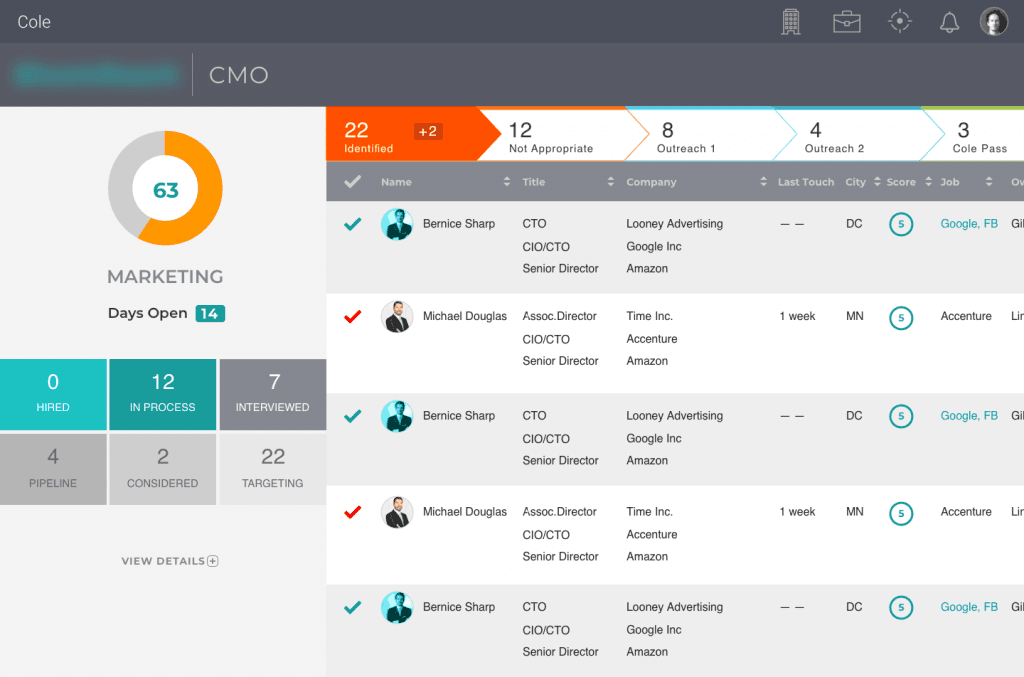
Task: Click score 5 circle in first Michael row
Action: pos(901,318)
